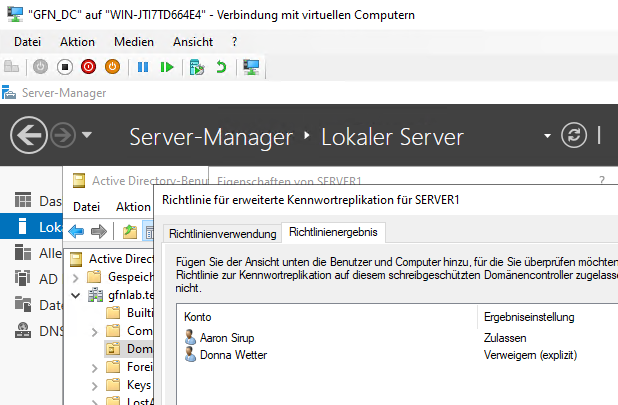
Task: Pause the virtual machine
Action: (143, 67)
